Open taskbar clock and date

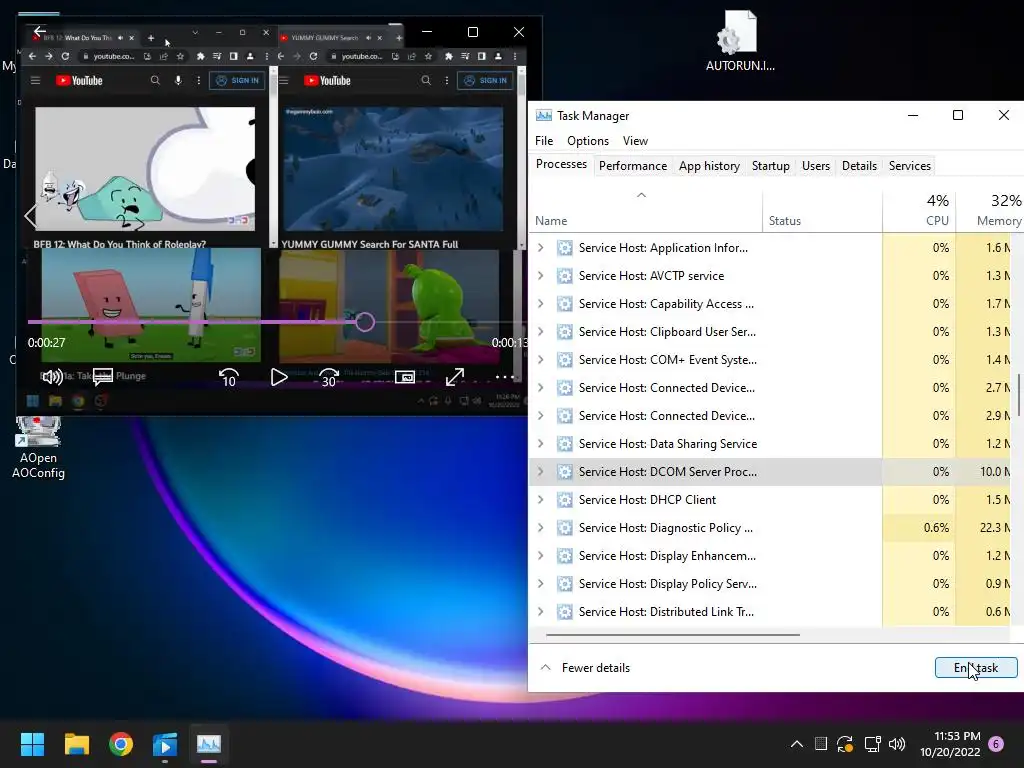(950, 744)
